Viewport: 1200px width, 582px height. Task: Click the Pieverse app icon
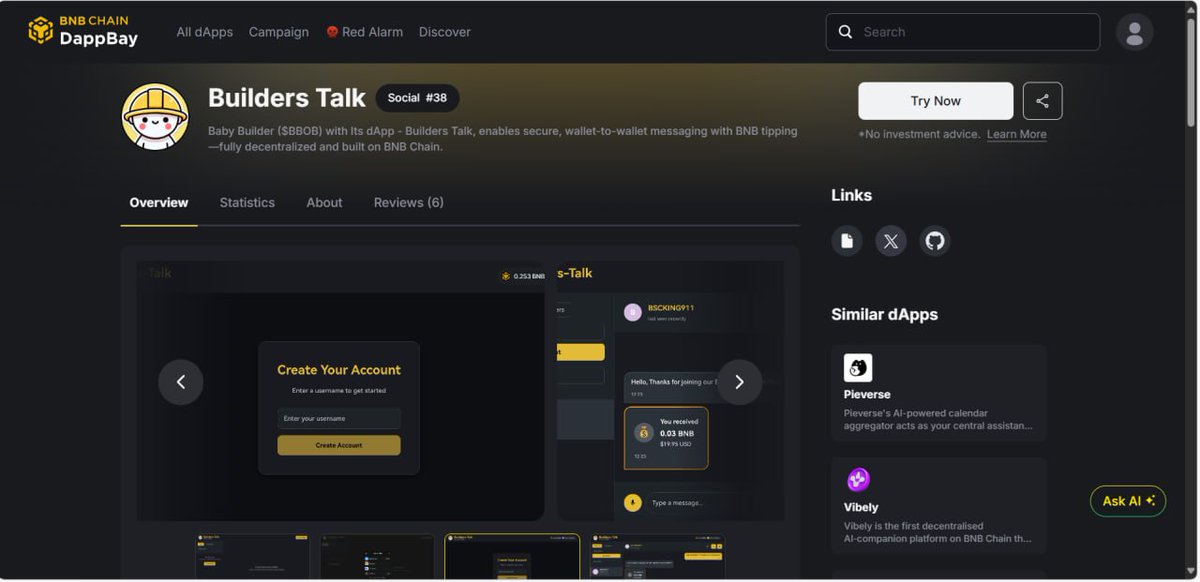tap(858, 368)
